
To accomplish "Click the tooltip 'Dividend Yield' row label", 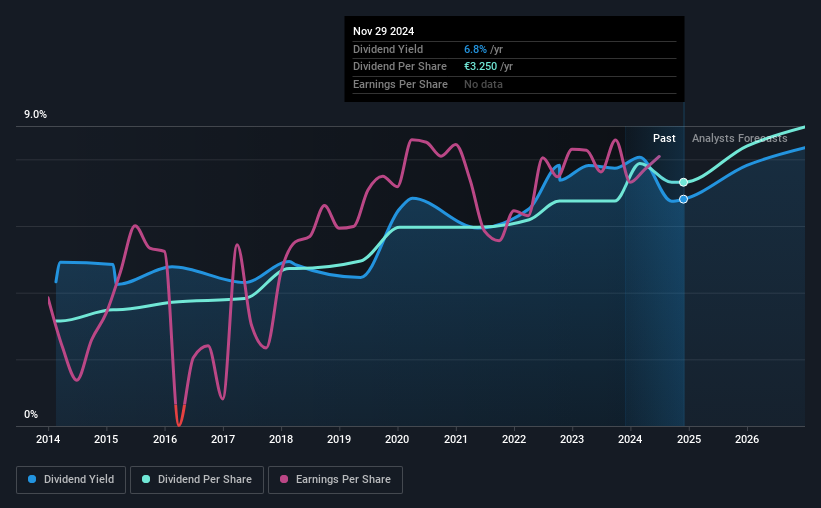I will tap(388, 49).
